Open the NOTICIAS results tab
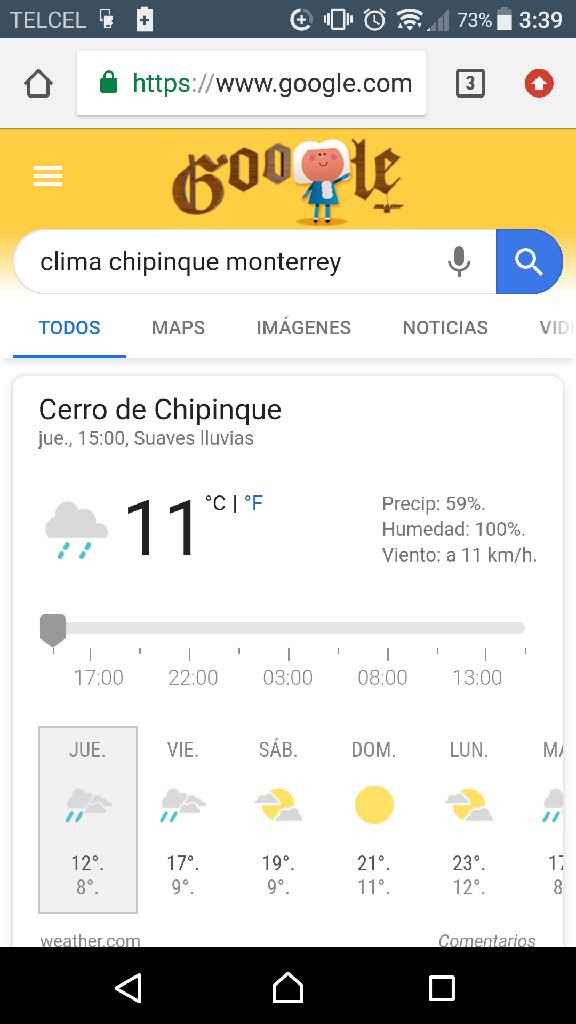Viewport: 576px width, 1024px height. [445, 327]
